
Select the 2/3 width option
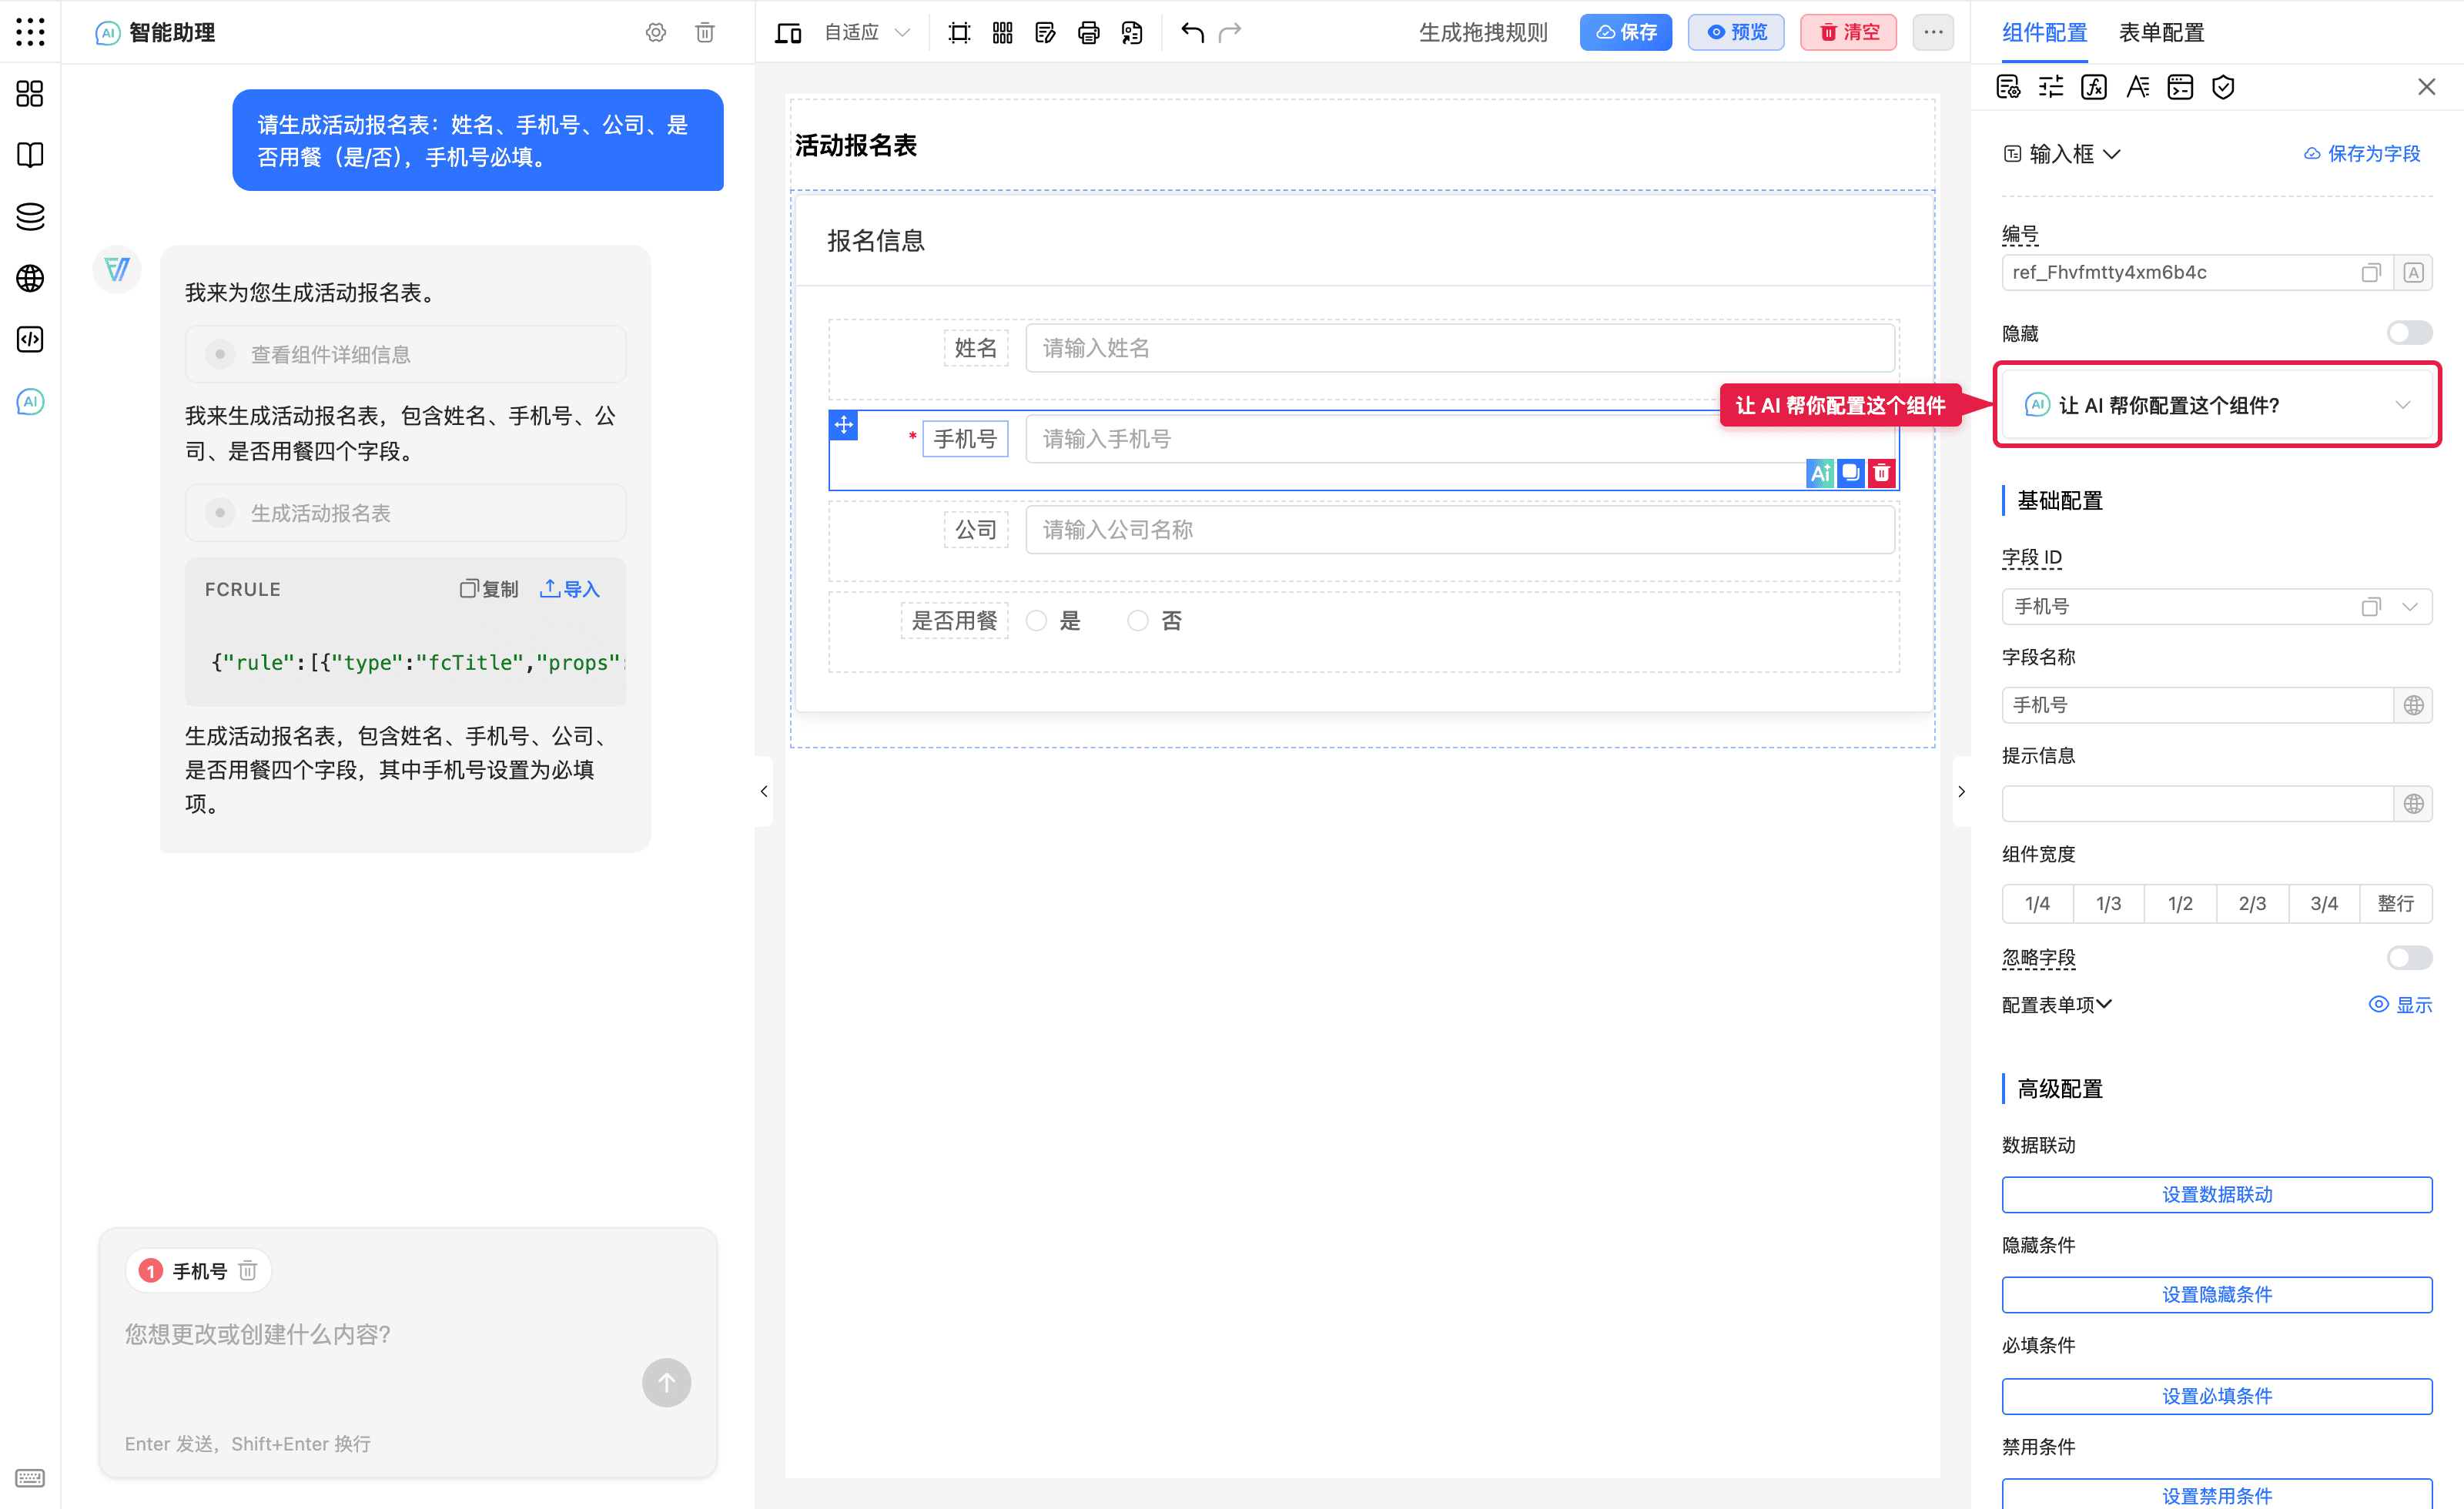point(2252,903)
